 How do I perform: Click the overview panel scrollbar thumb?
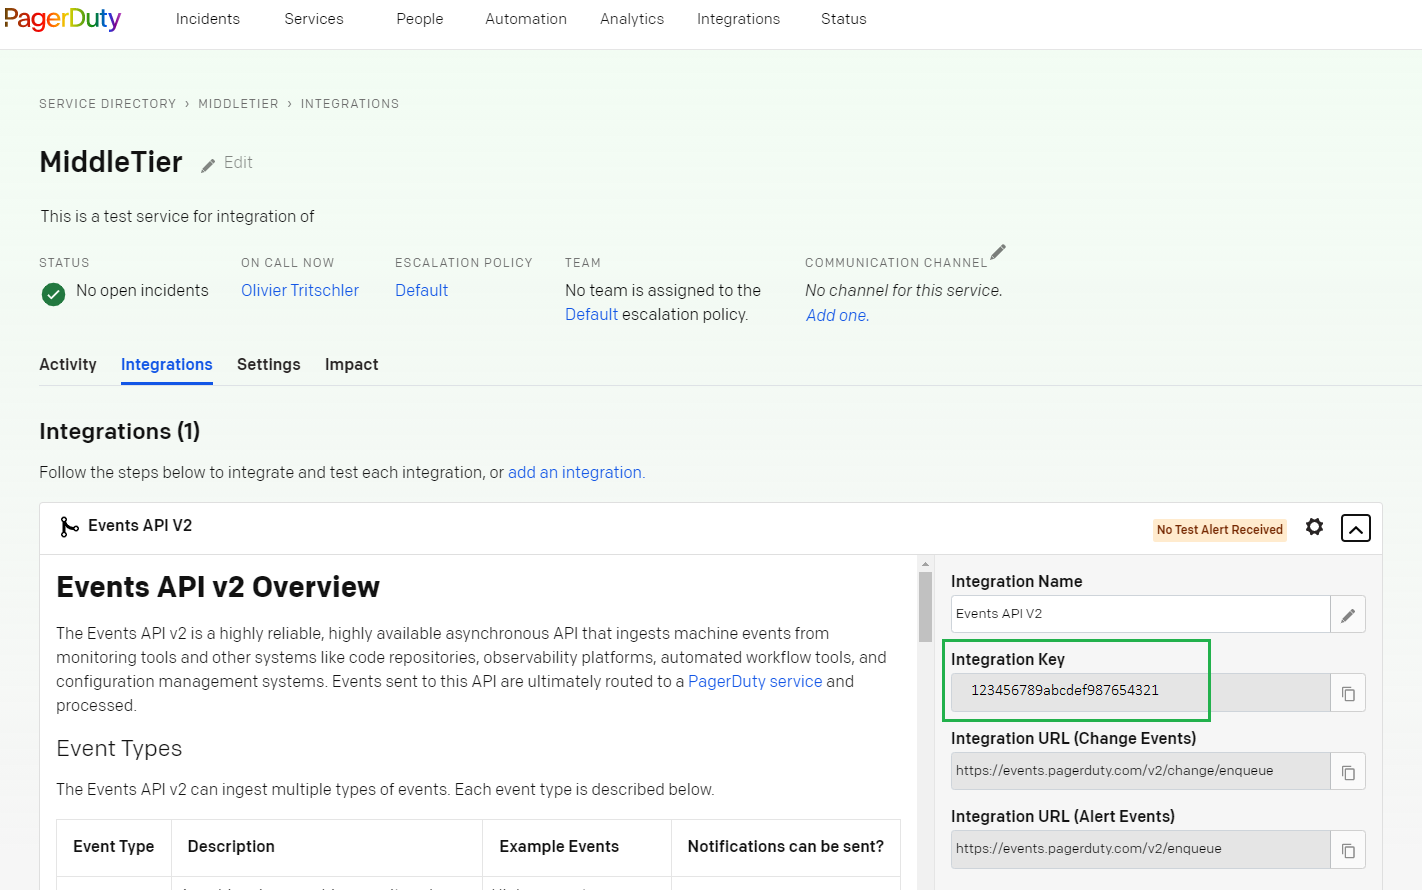point(925,606)
